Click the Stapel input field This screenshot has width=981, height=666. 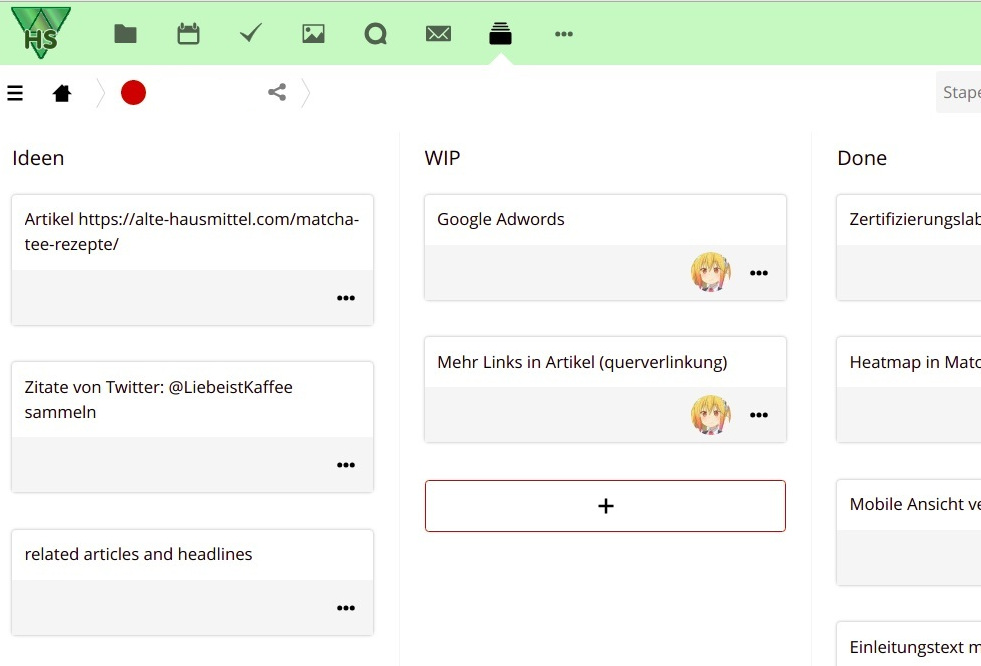(x=960, y=92)
